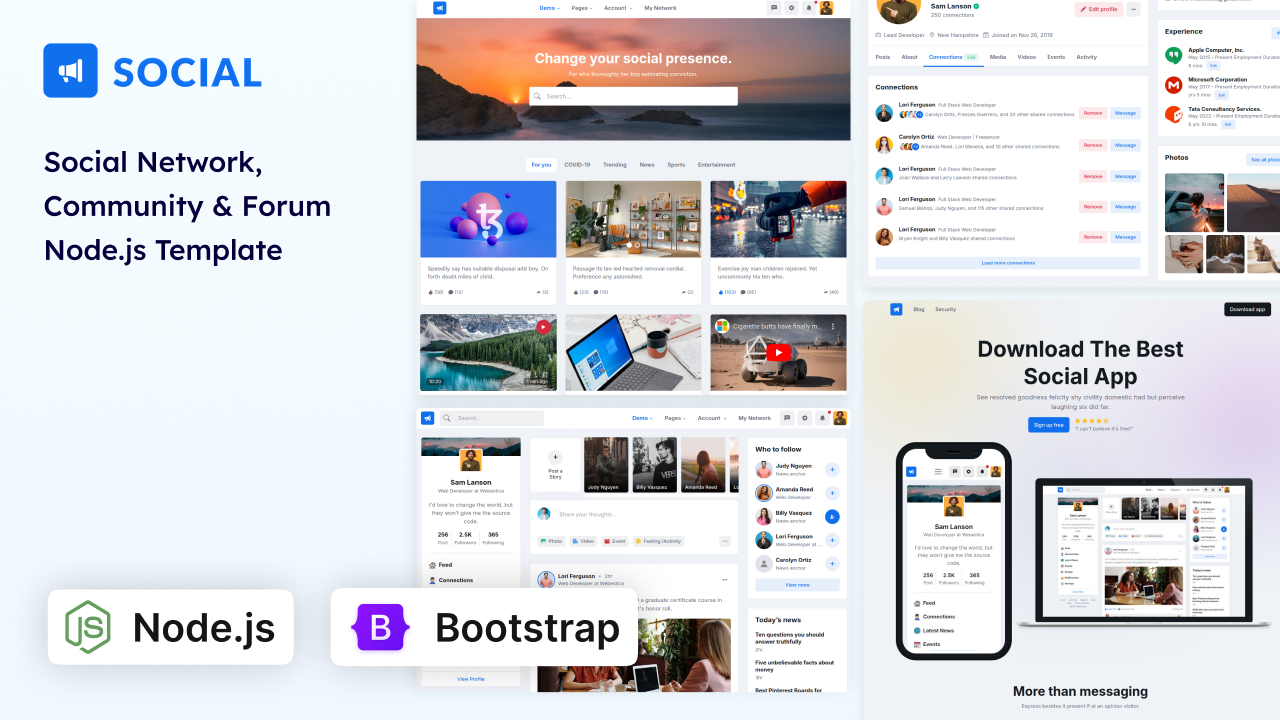Play the YouTube Cigarette butts video
This screenshot has width=1280, height=720.
[779, 352]
